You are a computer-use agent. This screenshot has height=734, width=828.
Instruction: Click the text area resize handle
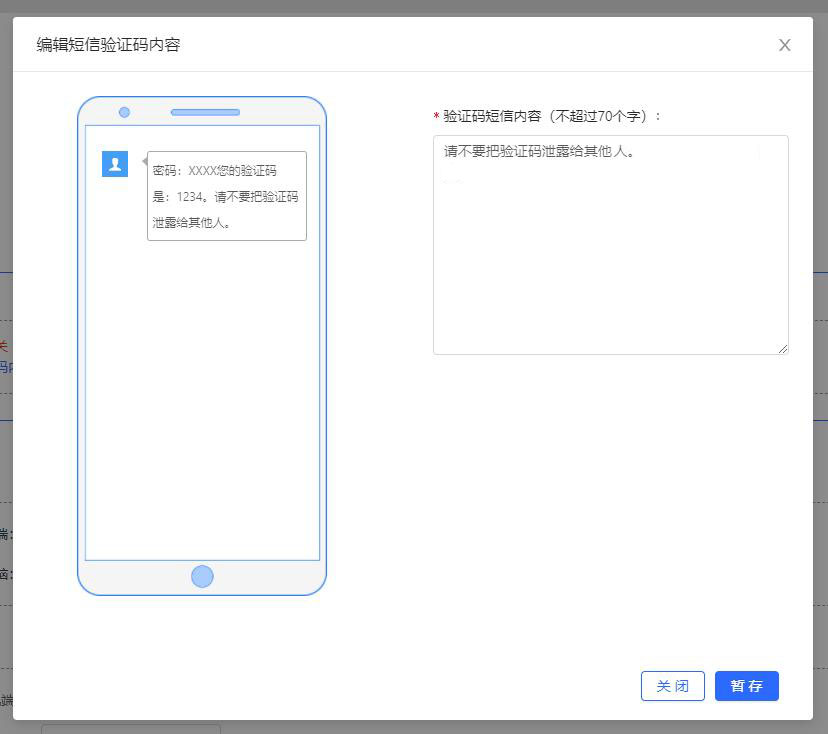tap(783, 349)
